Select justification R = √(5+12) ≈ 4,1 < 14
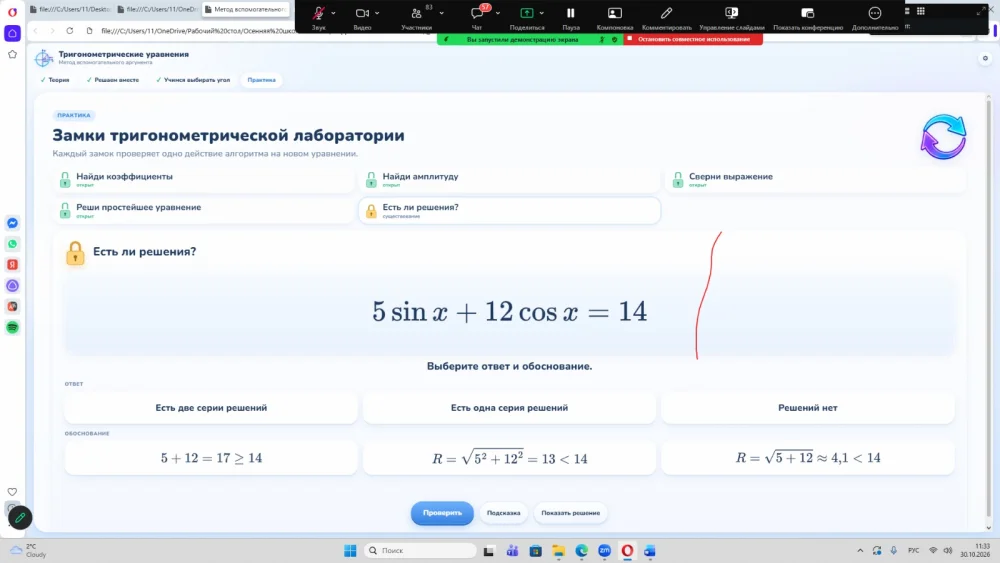1000x563 pixels. pyautogui.click(x=807, y=458)
